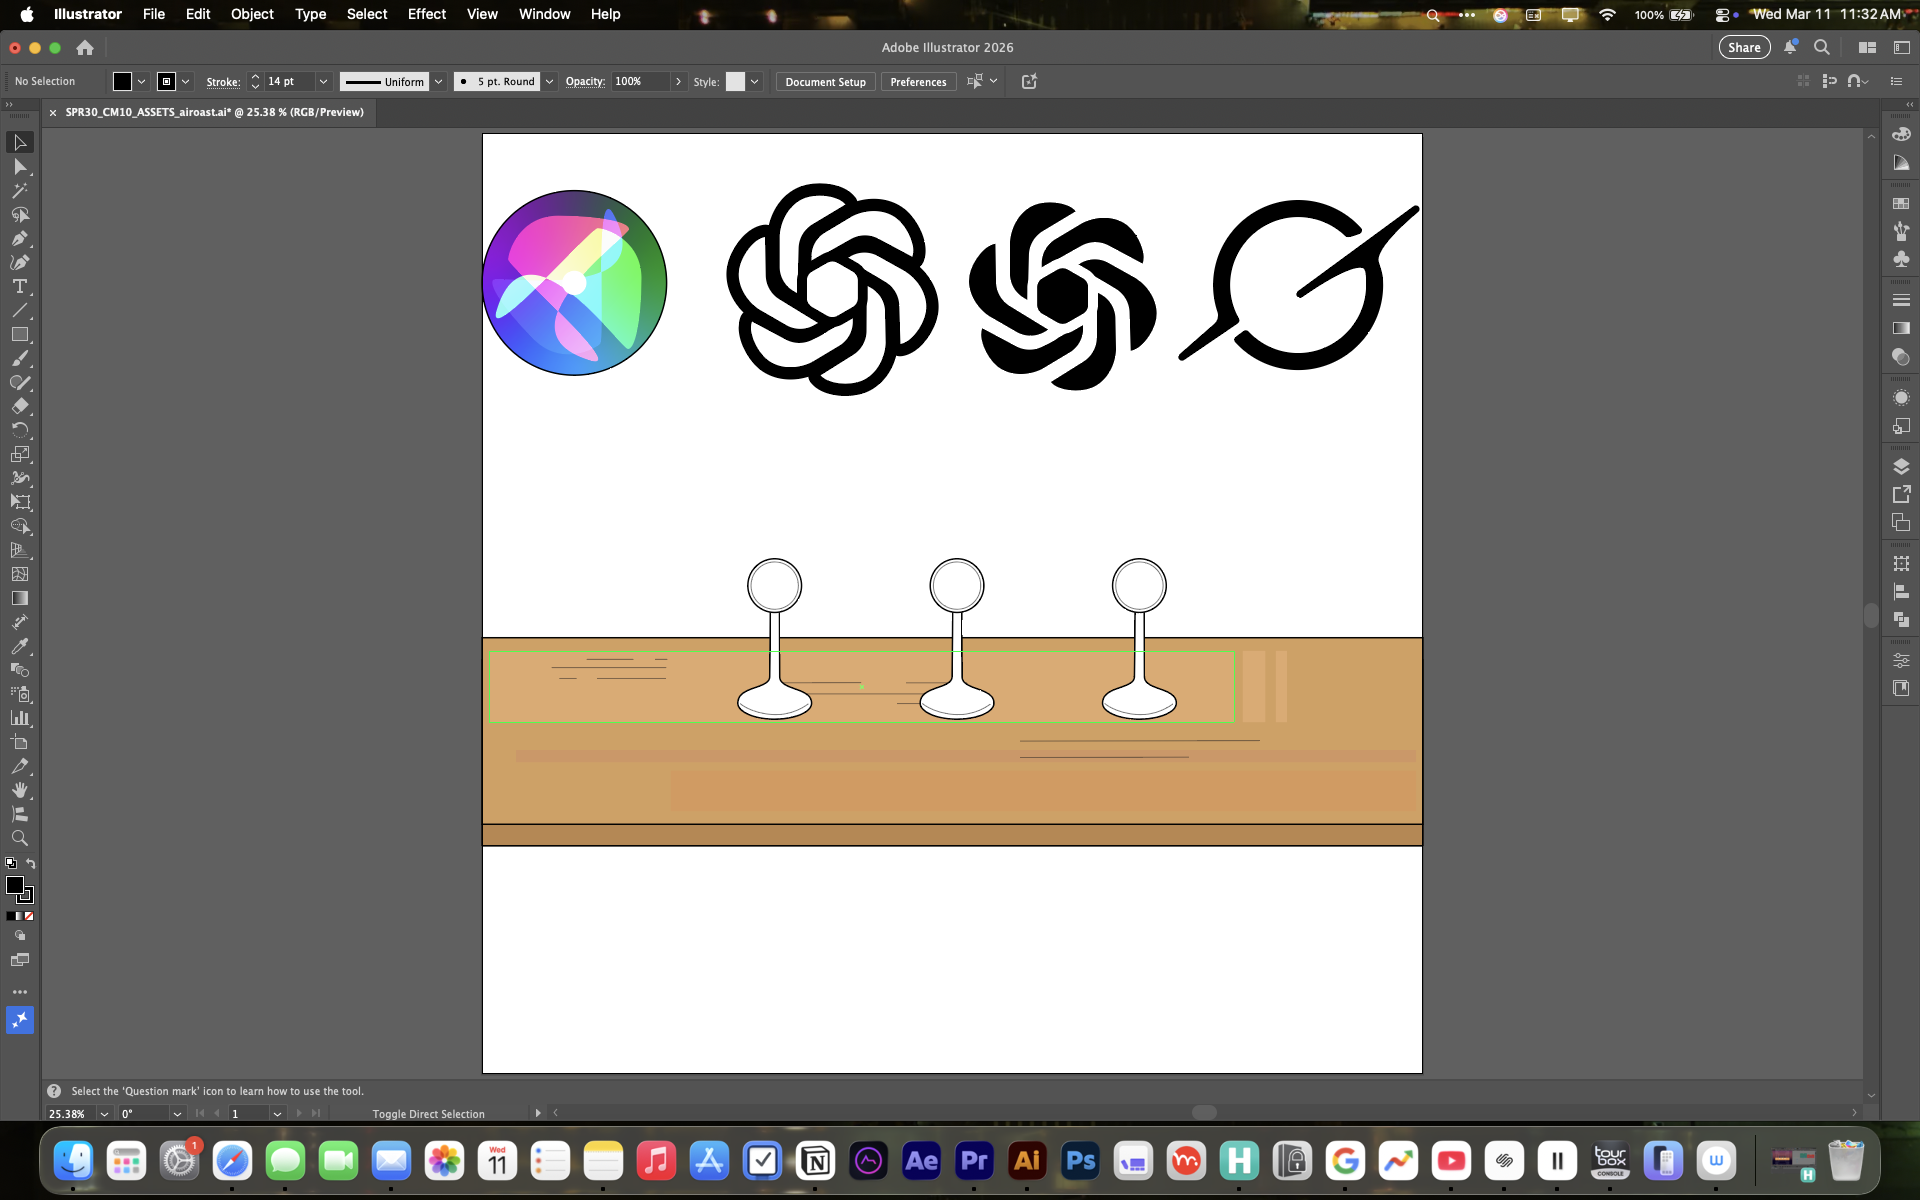The image size is (1920, 1200).
Task: Swap fill and stroke colors
Action: [x=31, y=863]
